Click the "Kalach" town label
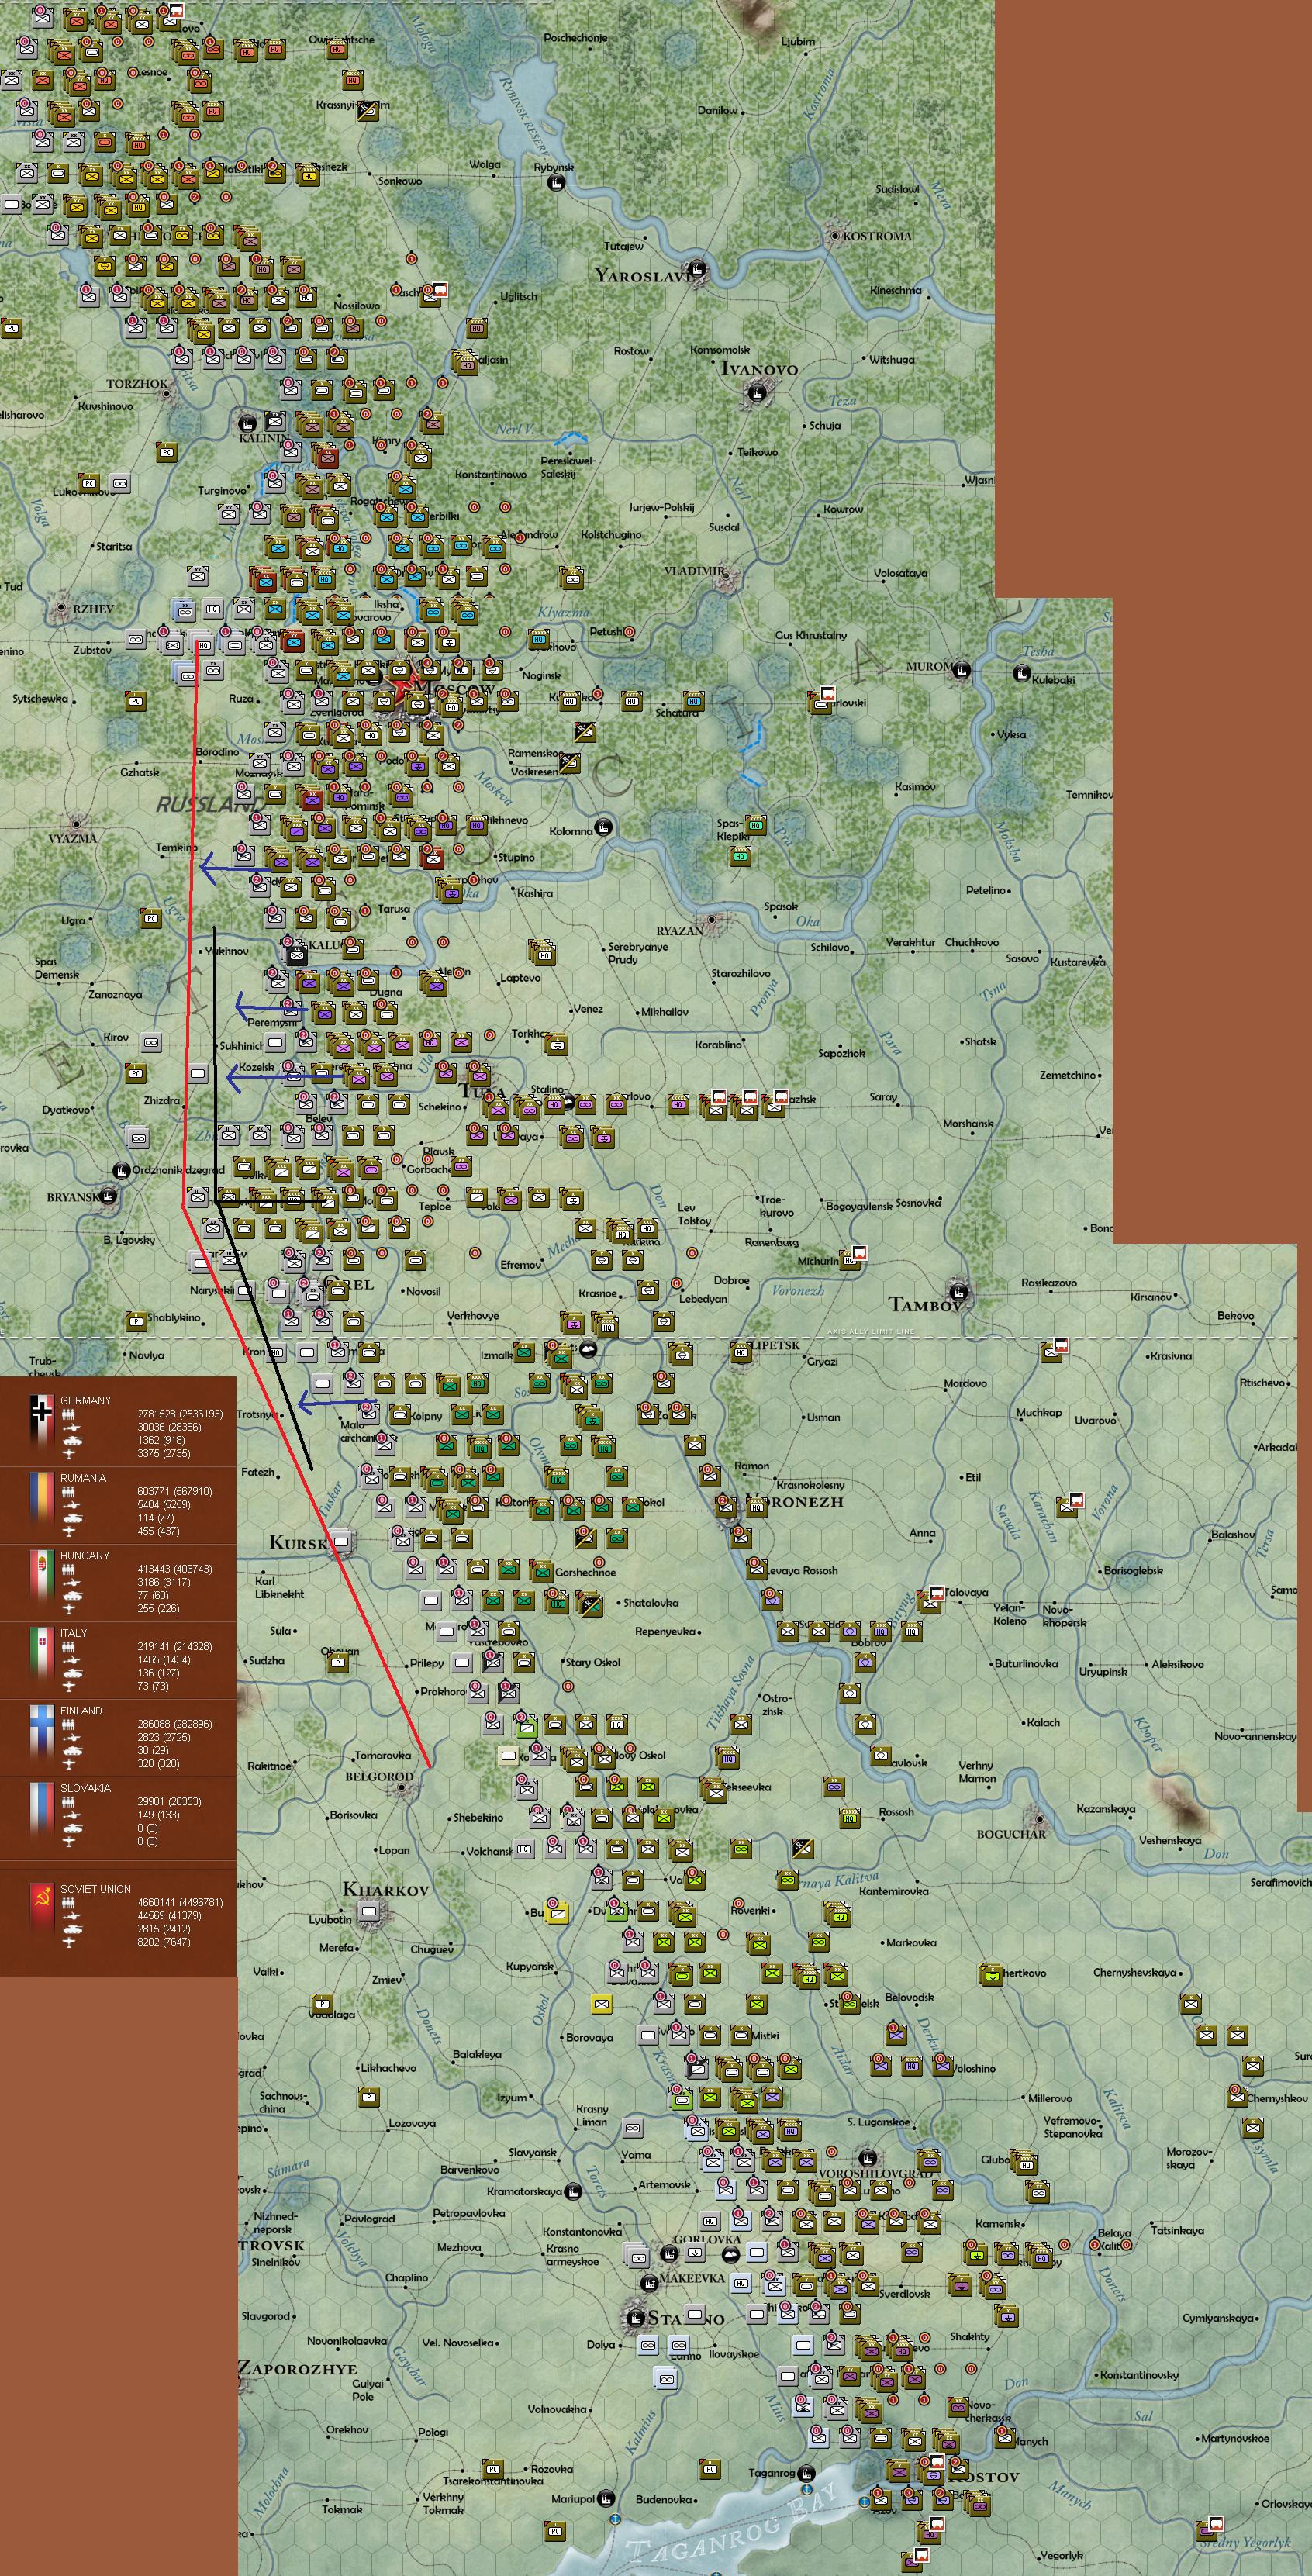Viewport: 1312px width, 2576px height. pos(1043,1722)
